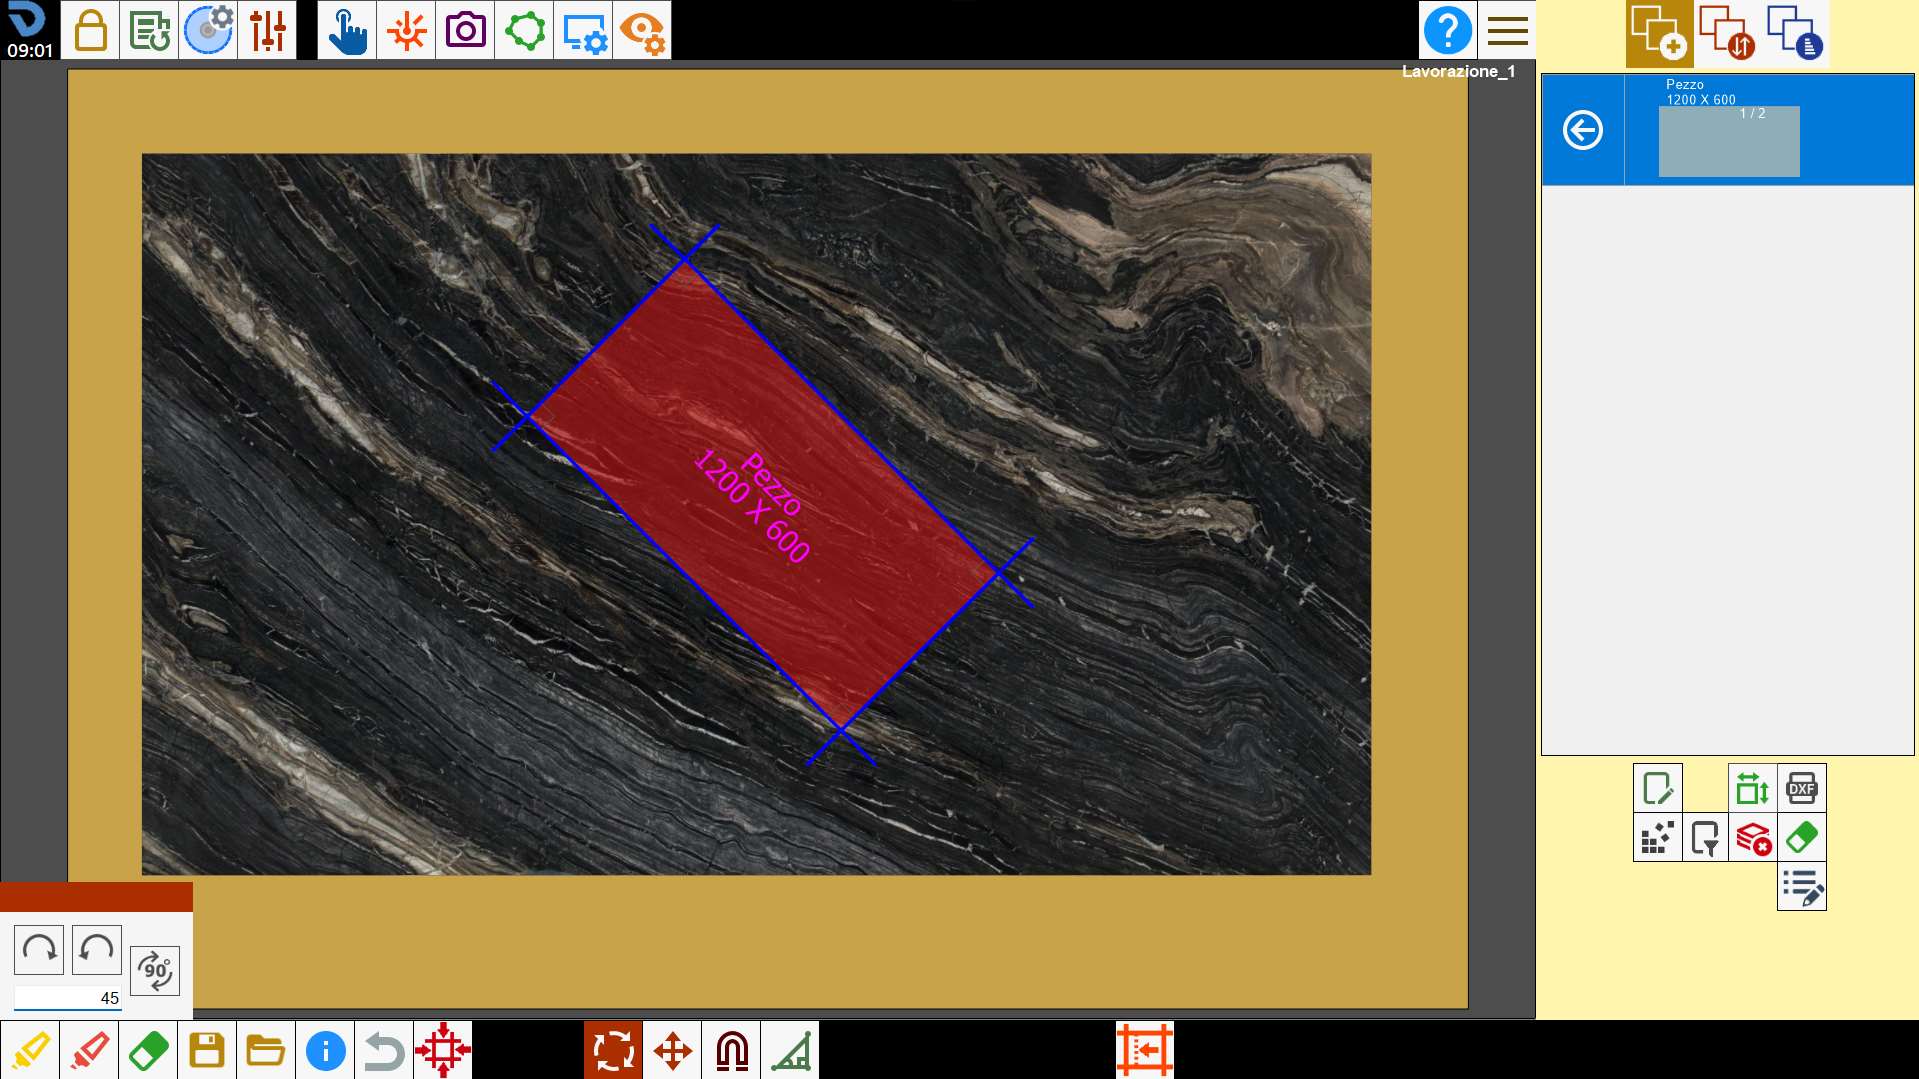Image resolution: width=1919 pixels, height=1079 pixels.
Task: Open the sliders adjustment icon
Action: pos(267,30)
